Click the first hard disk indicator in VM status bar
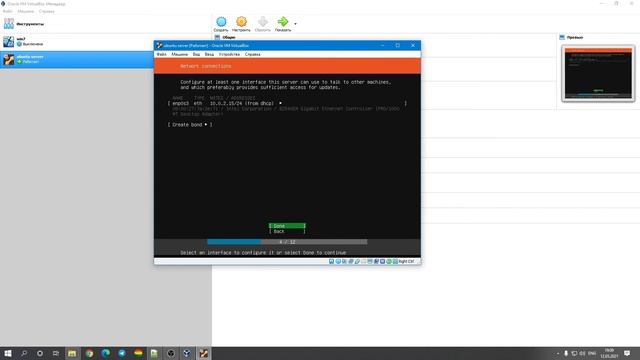 tap(331, 261)
